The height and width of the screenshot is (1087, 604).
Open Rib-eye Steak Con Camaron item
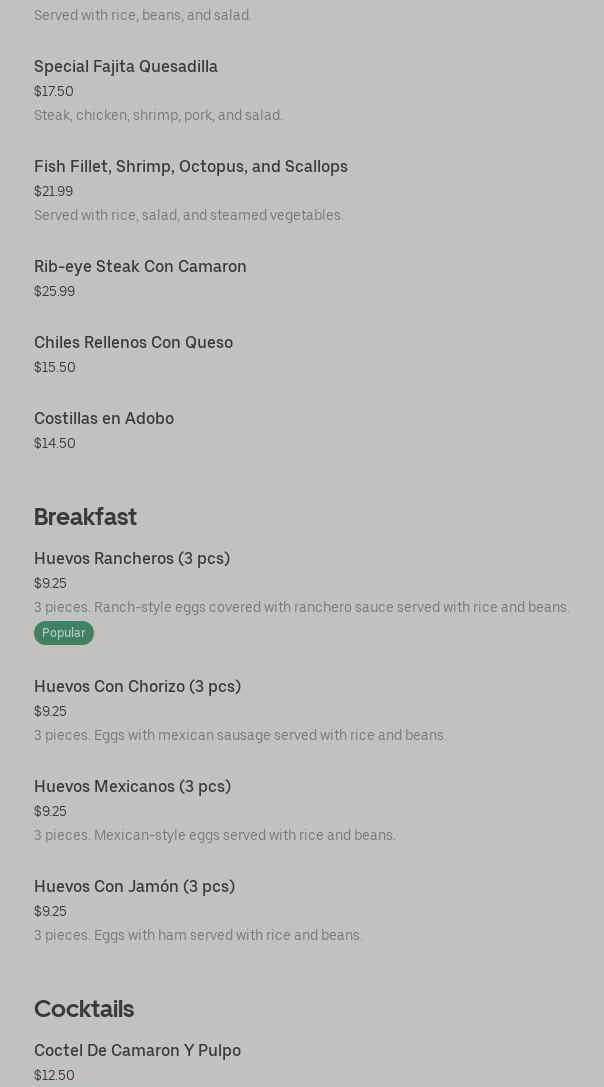click(x=140, y=266)
